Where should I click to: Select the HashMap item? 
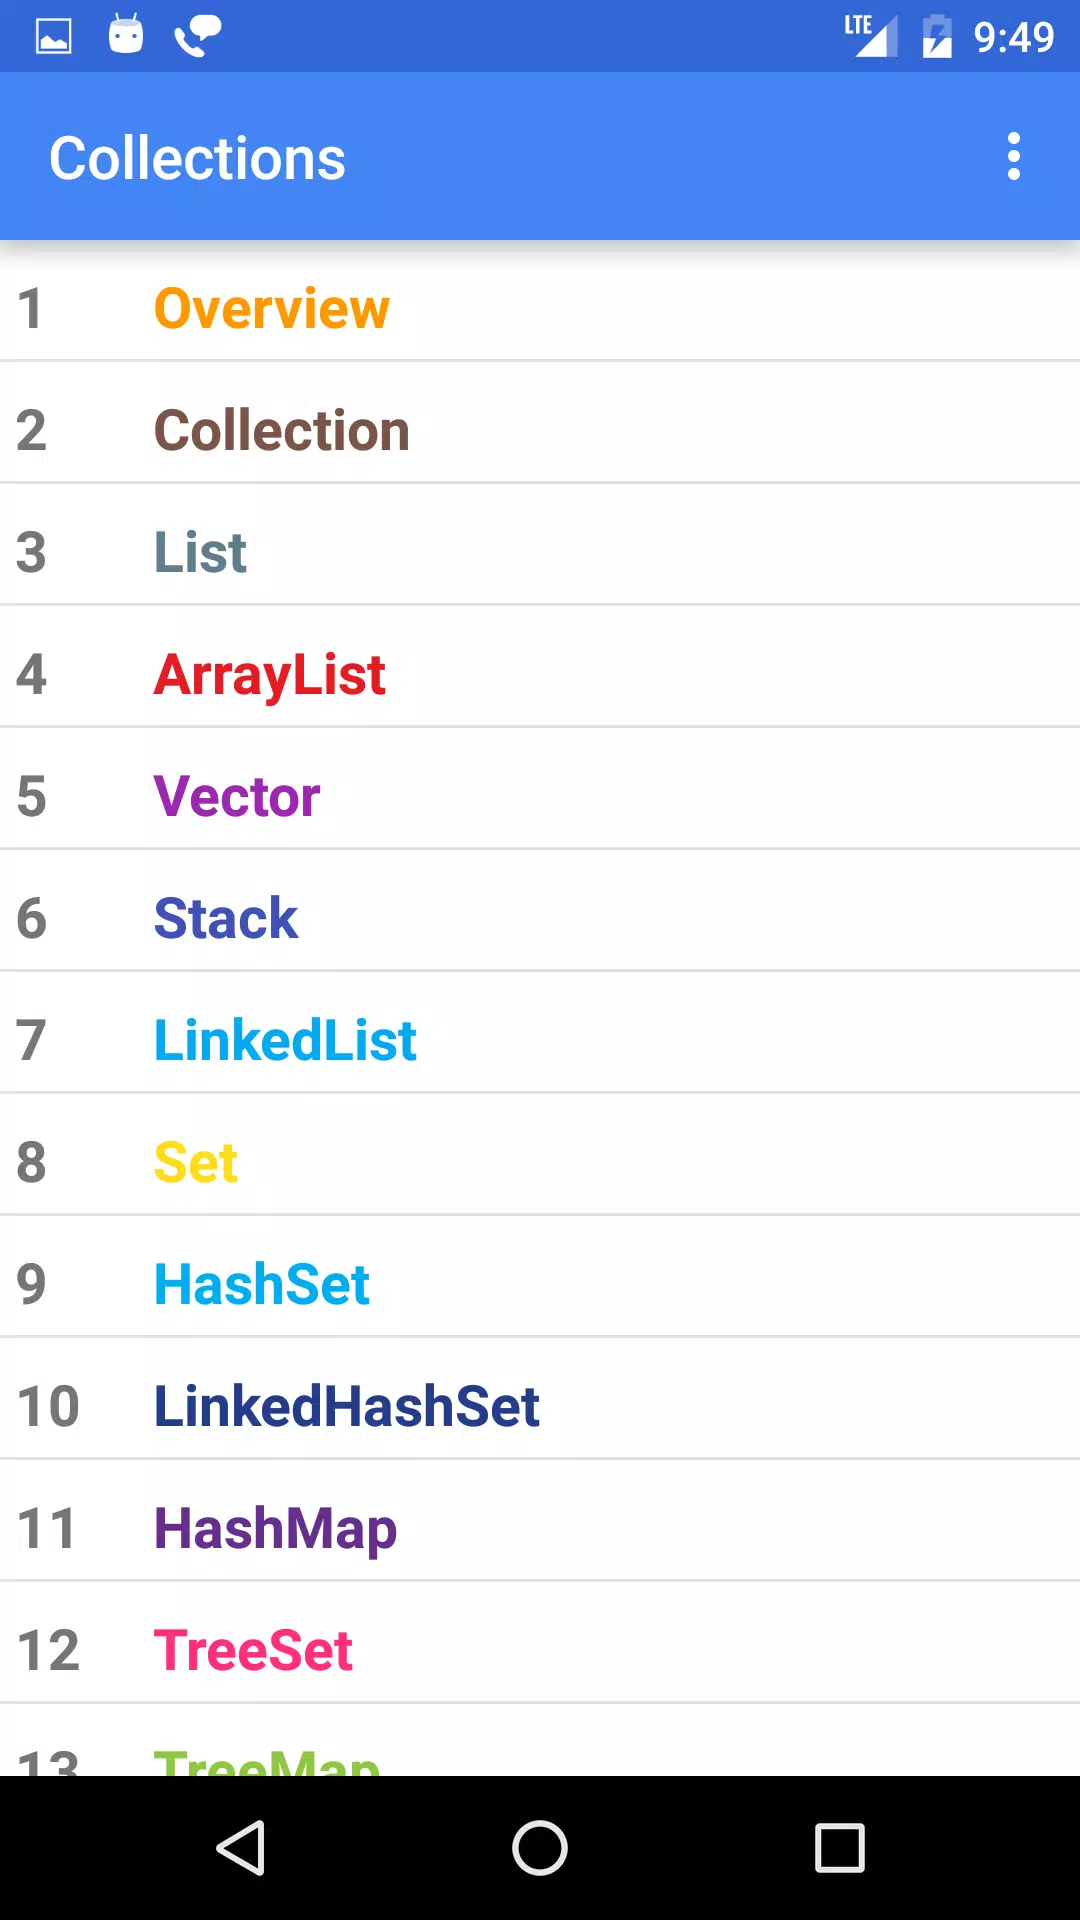[540, 1528]
